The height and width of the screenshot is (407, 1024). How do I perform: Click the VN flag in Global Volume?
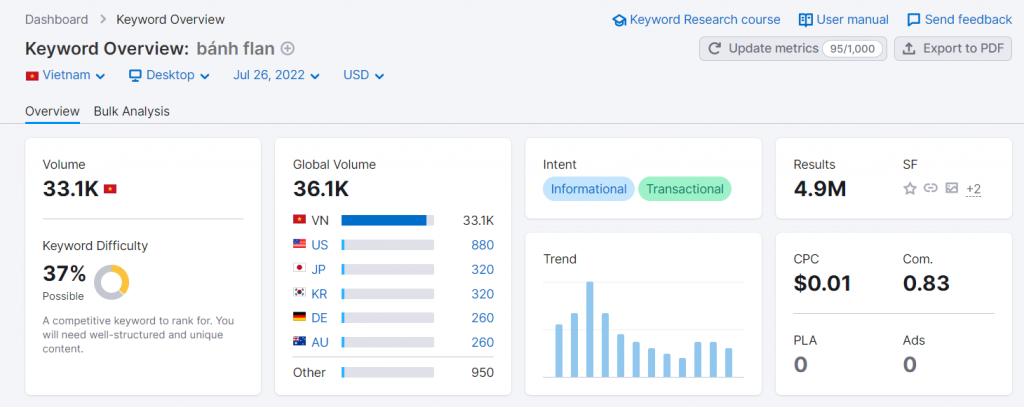pyautogui.click(x=299, y=220)
